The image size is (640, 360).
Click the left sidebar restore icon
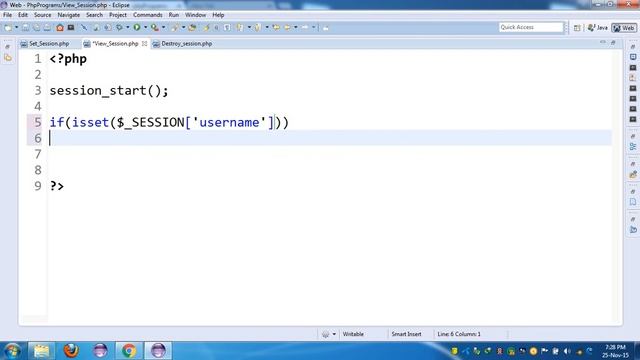[x=7, y=47]
